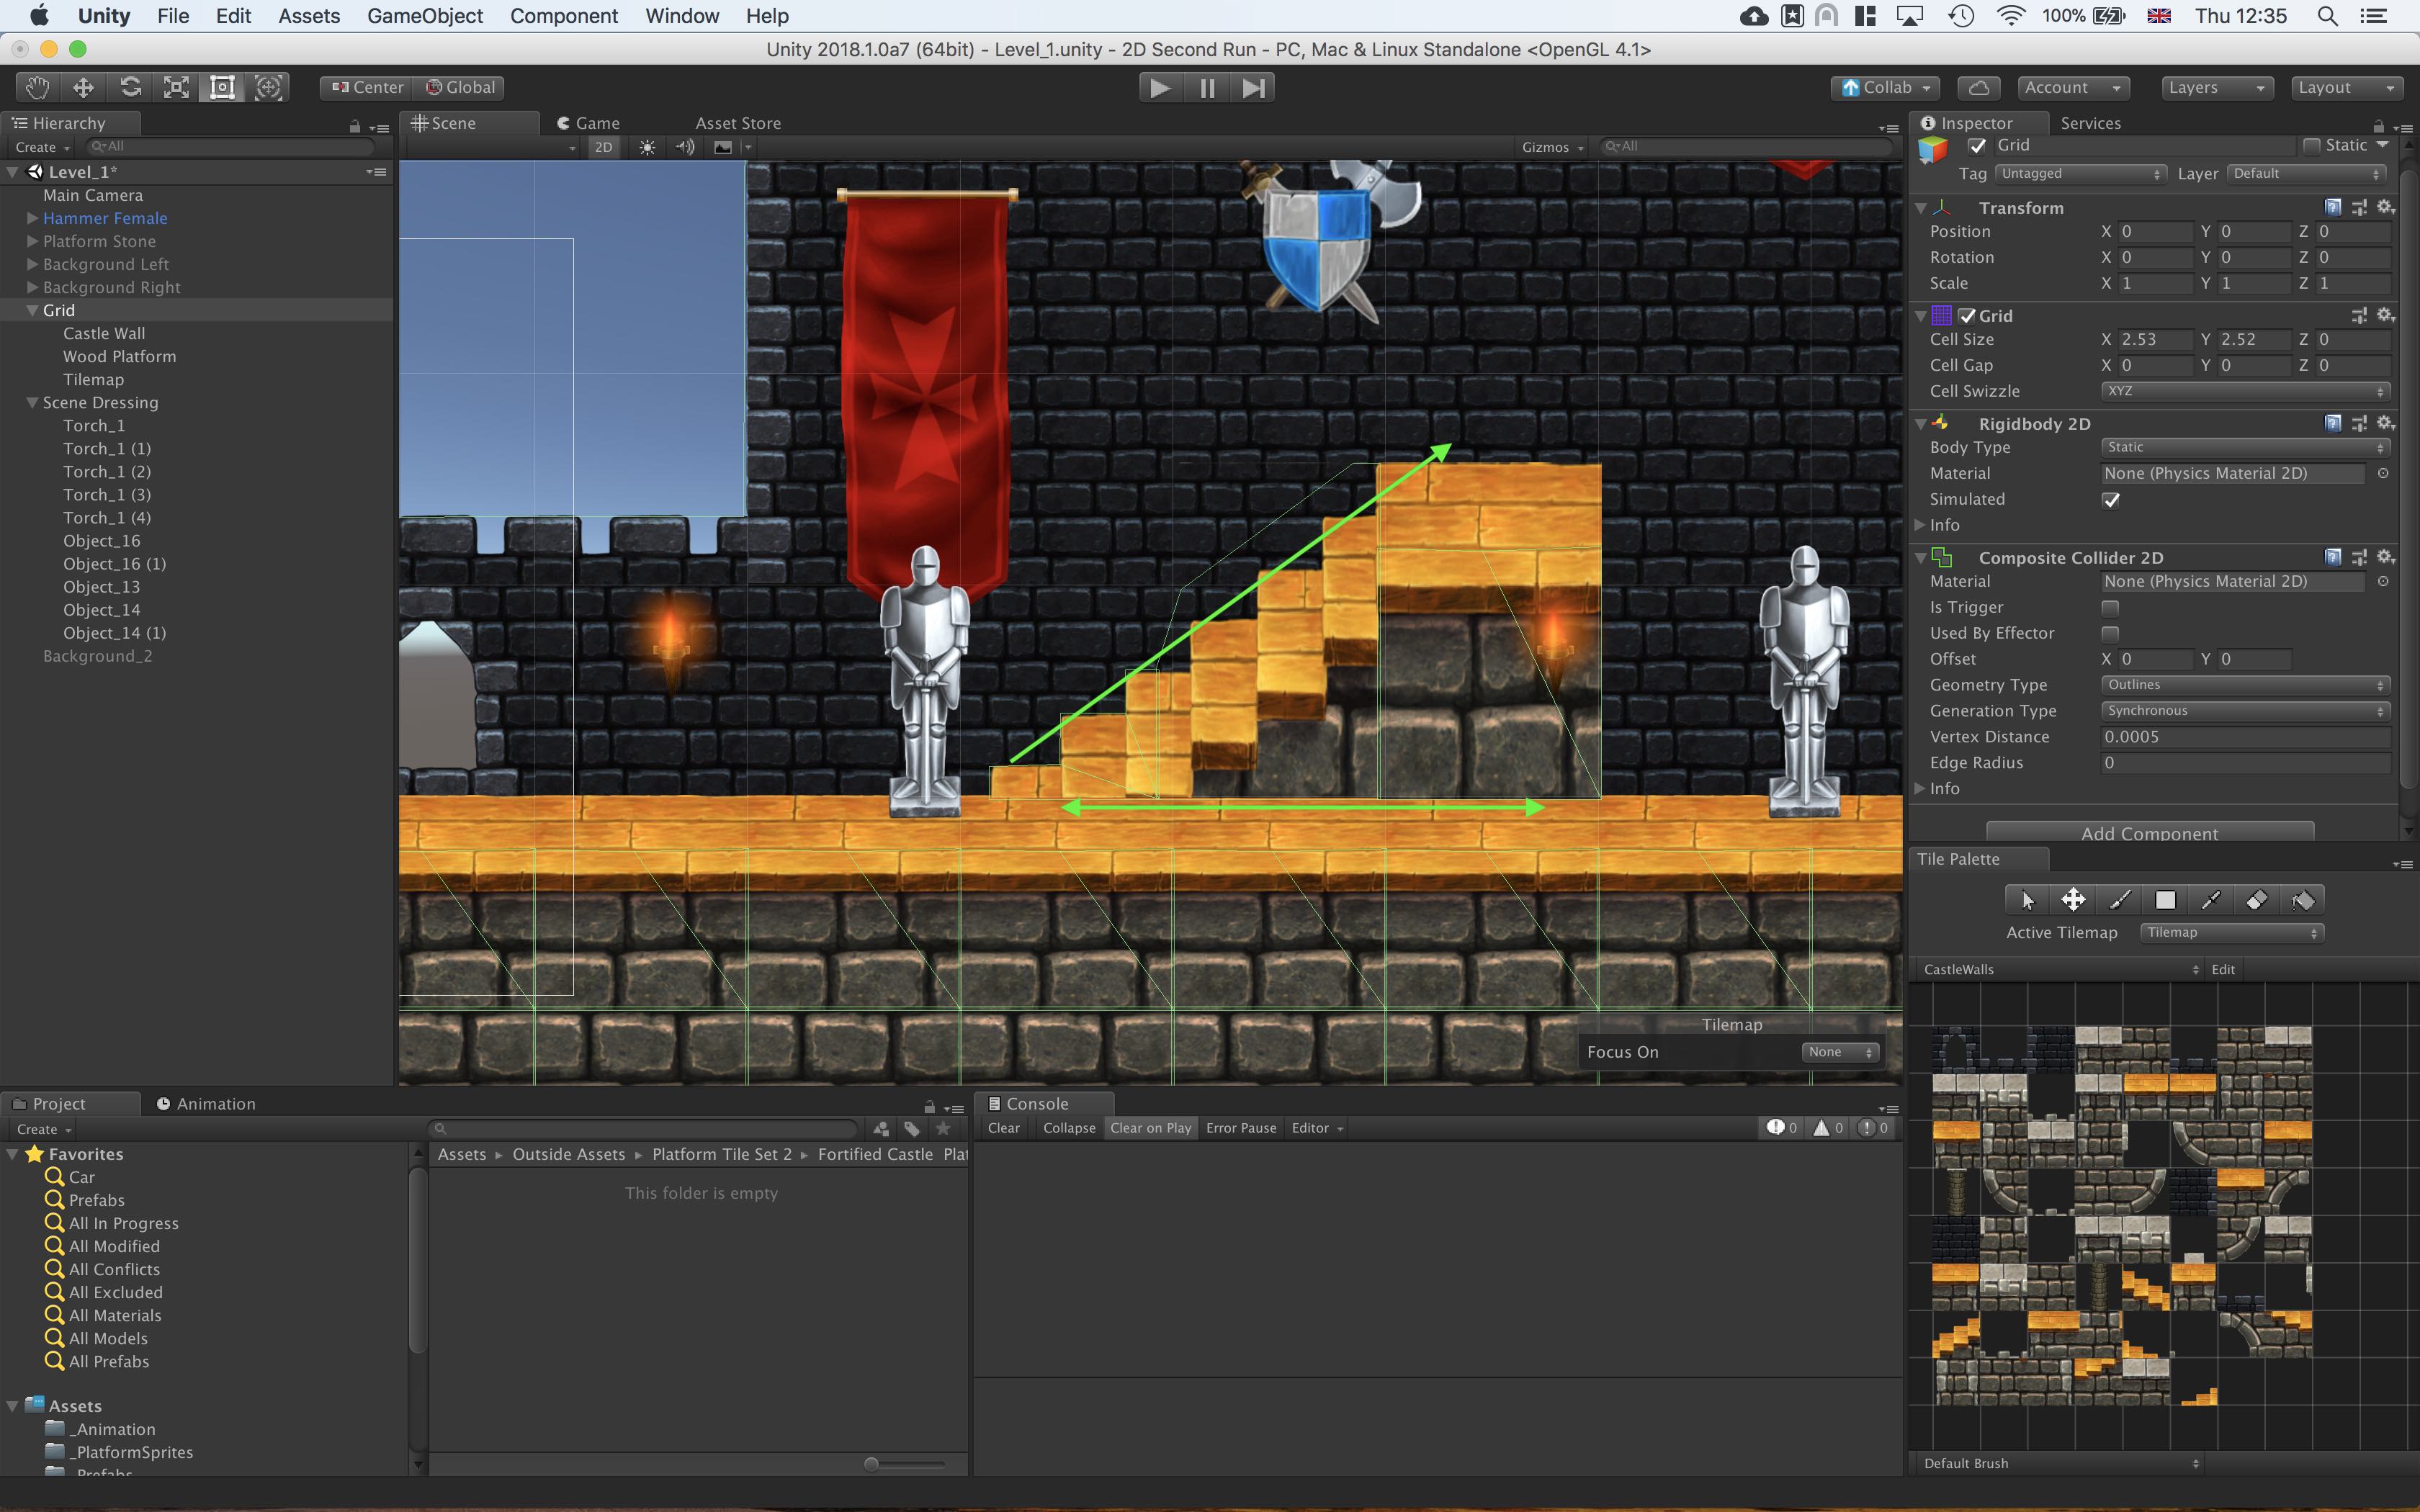
Task: Select the Eraser tool in Tile Palette
Action: (2258, 899)
